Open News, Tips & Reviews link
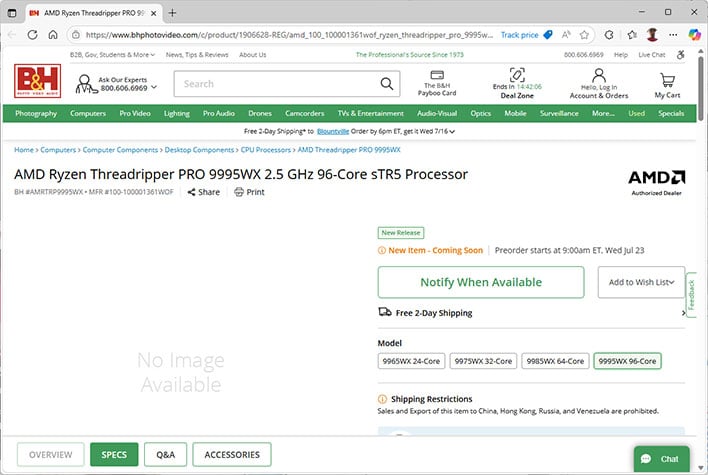 pyautogui.click(x=197, y=55)
